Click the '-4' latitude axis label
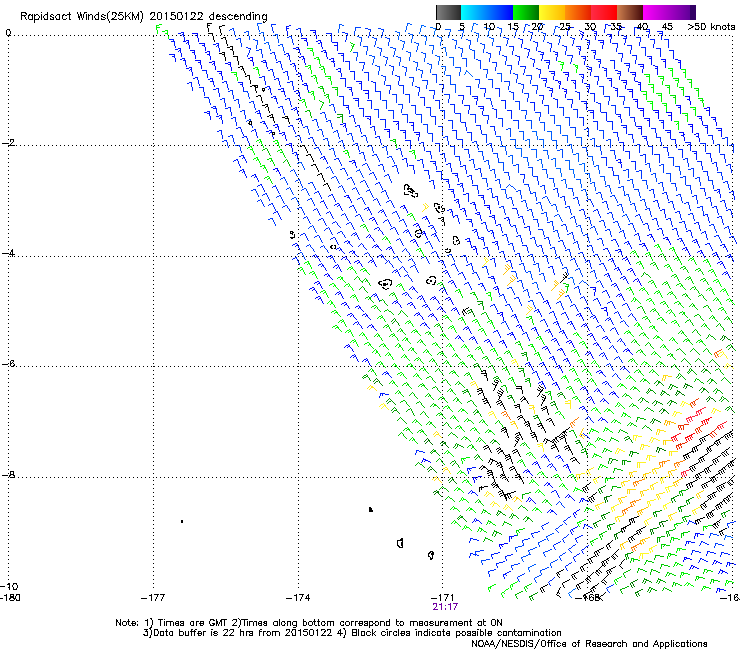This screenshot has width=740, height=650. click(x=8, y=253)
